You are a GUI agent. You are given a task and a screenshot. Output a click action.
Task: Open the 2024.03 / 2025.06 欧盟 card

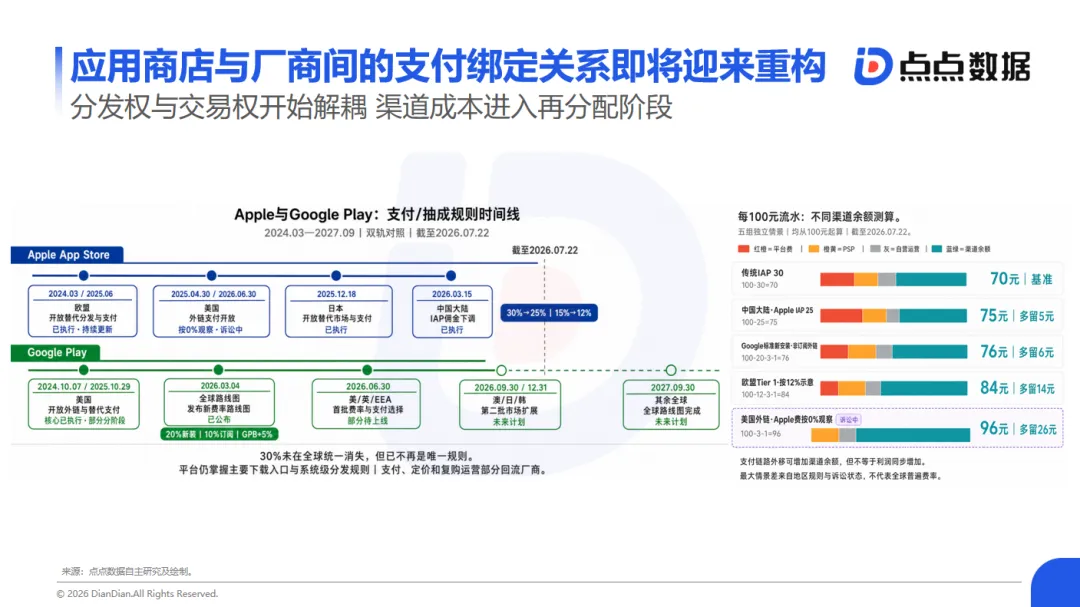tap(83, 311)
